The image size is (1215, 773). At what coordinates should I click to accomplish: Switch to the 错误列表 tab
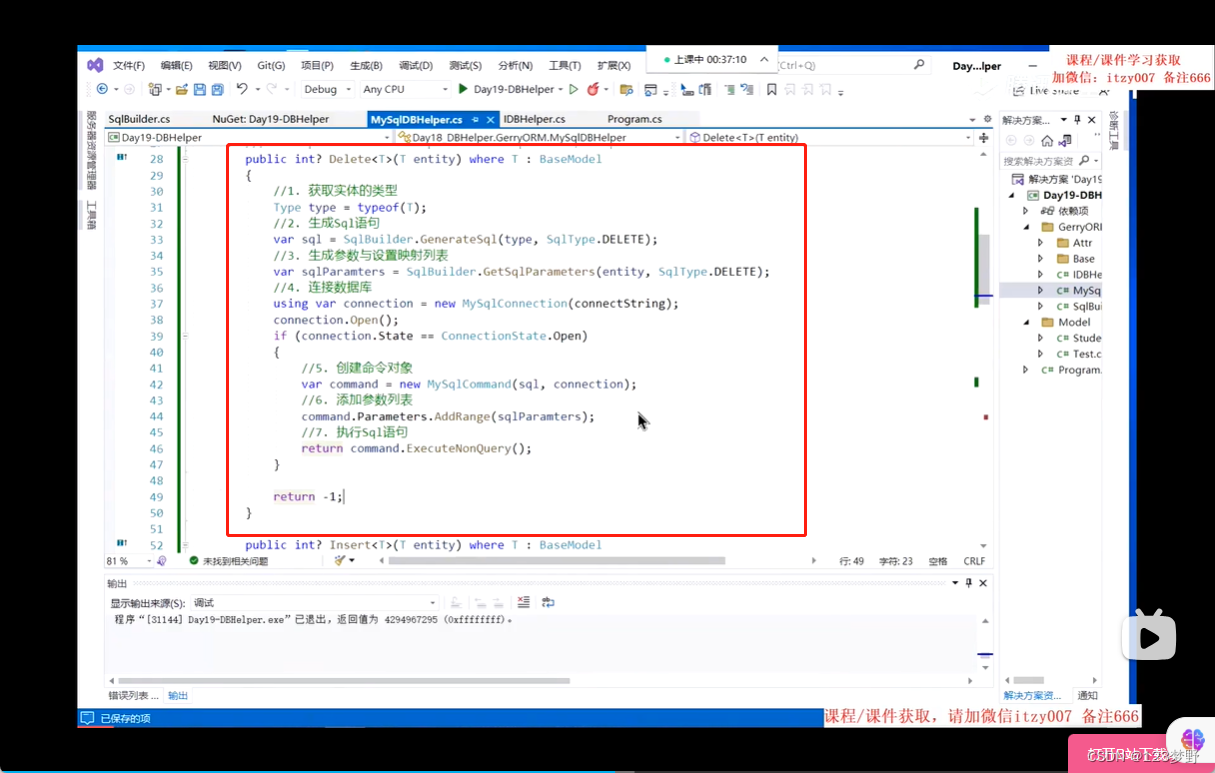tap(133, 695)
